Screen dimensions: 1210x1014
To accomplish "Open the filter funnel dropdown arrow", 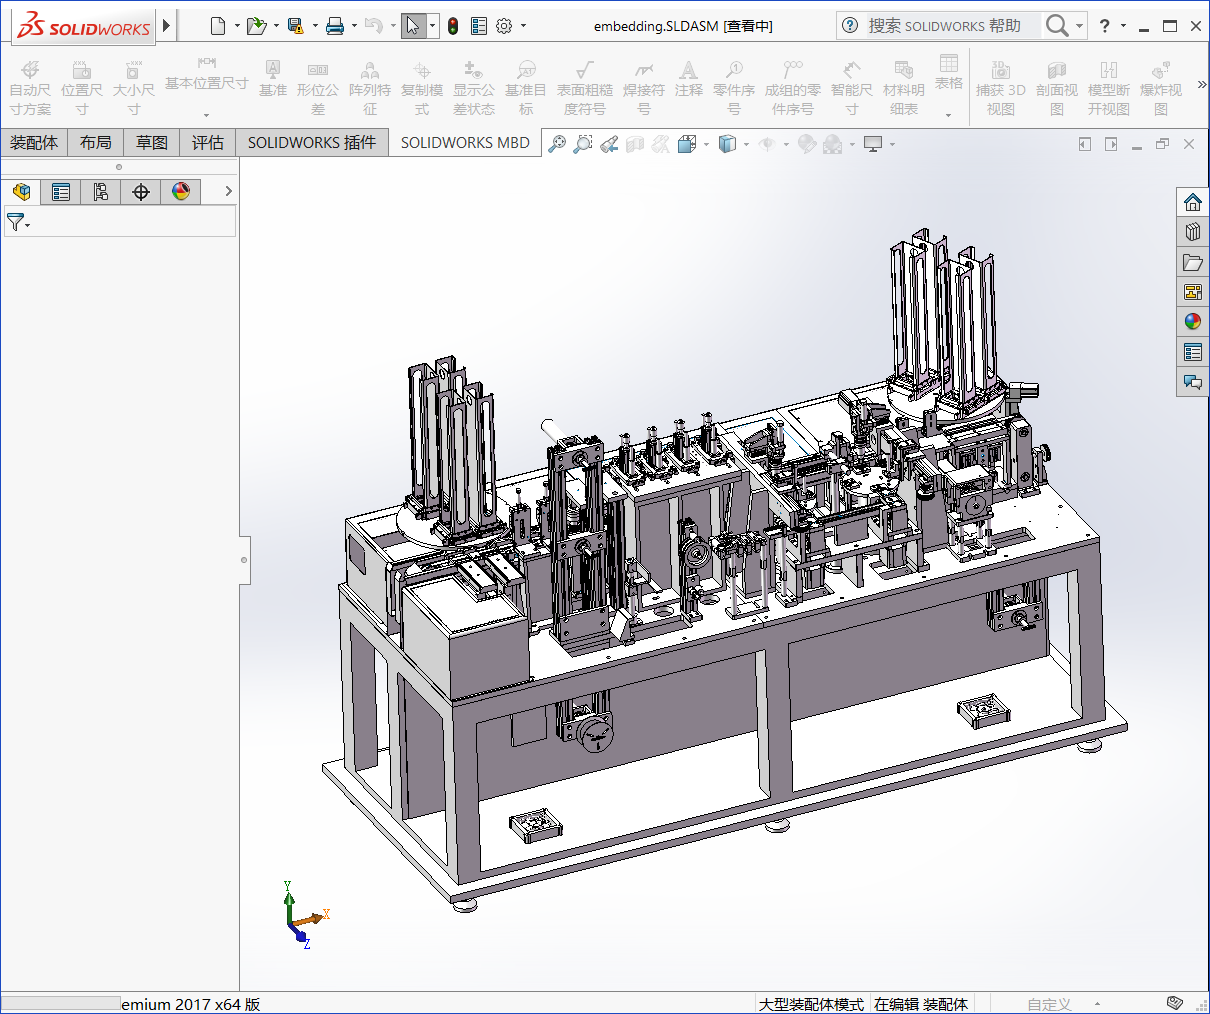I will [x=28, y=225].
